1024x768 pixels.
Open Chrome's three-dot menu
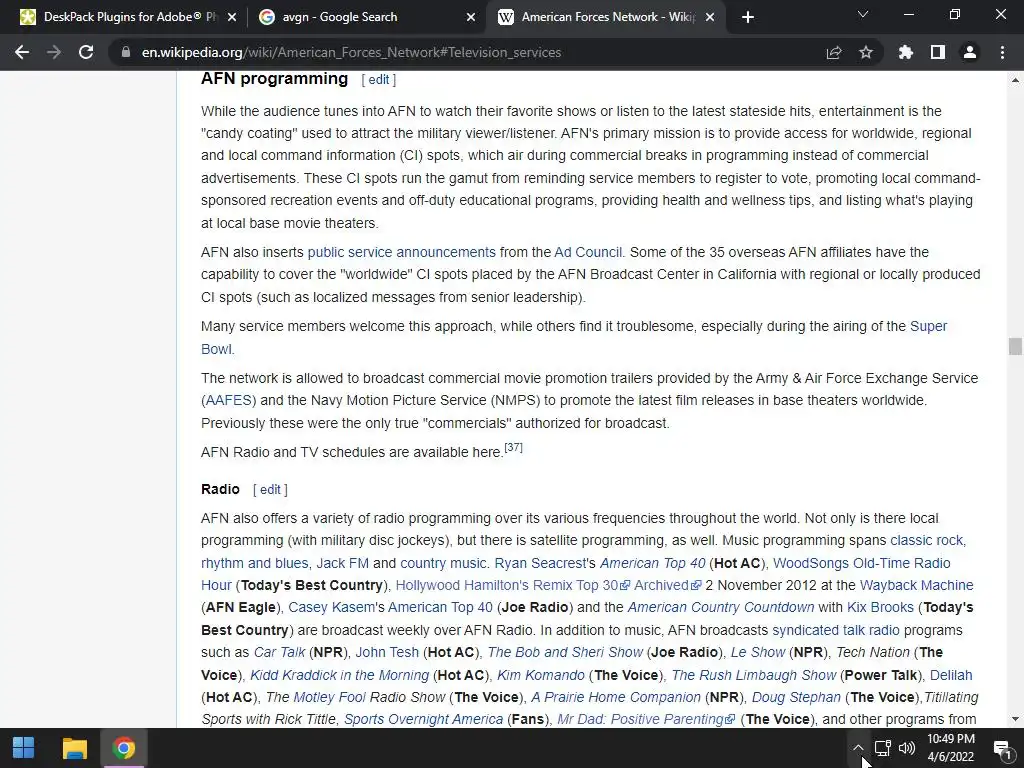(x=1002, y=52)
